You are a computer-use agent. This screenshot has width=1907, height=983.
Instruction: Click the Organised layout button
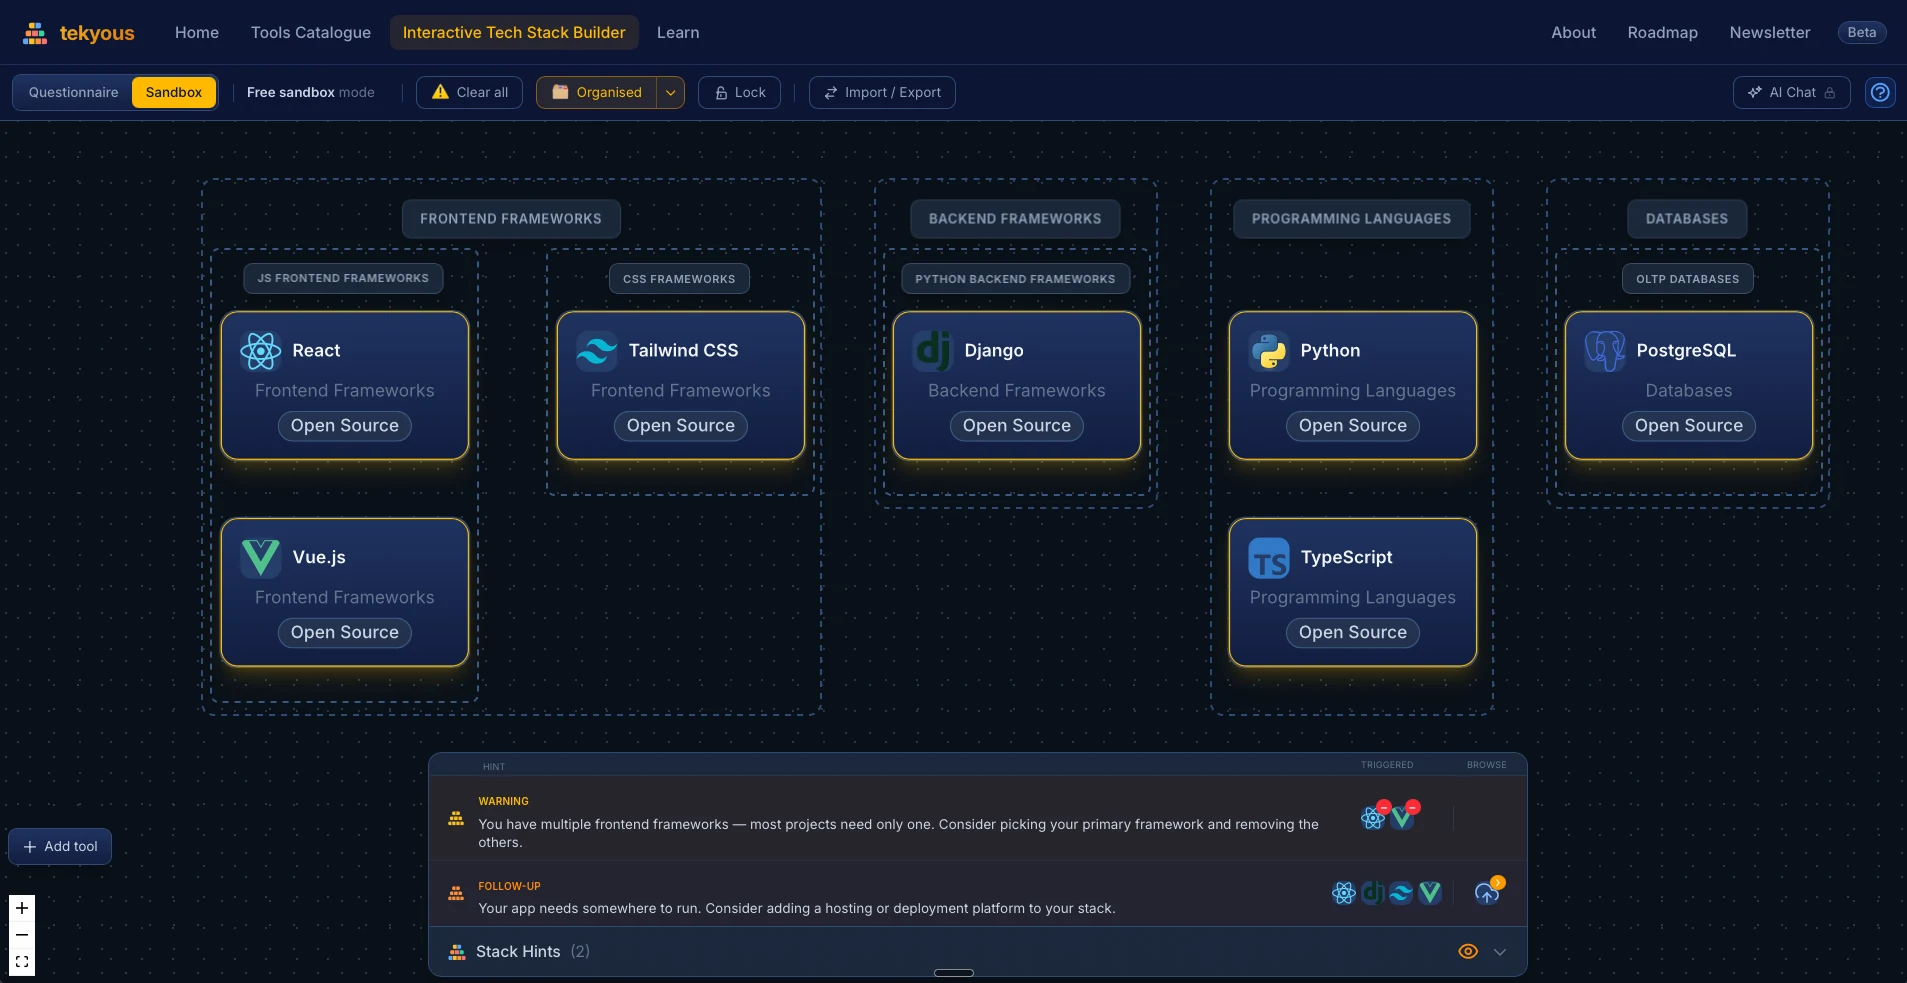click(597, 92)
